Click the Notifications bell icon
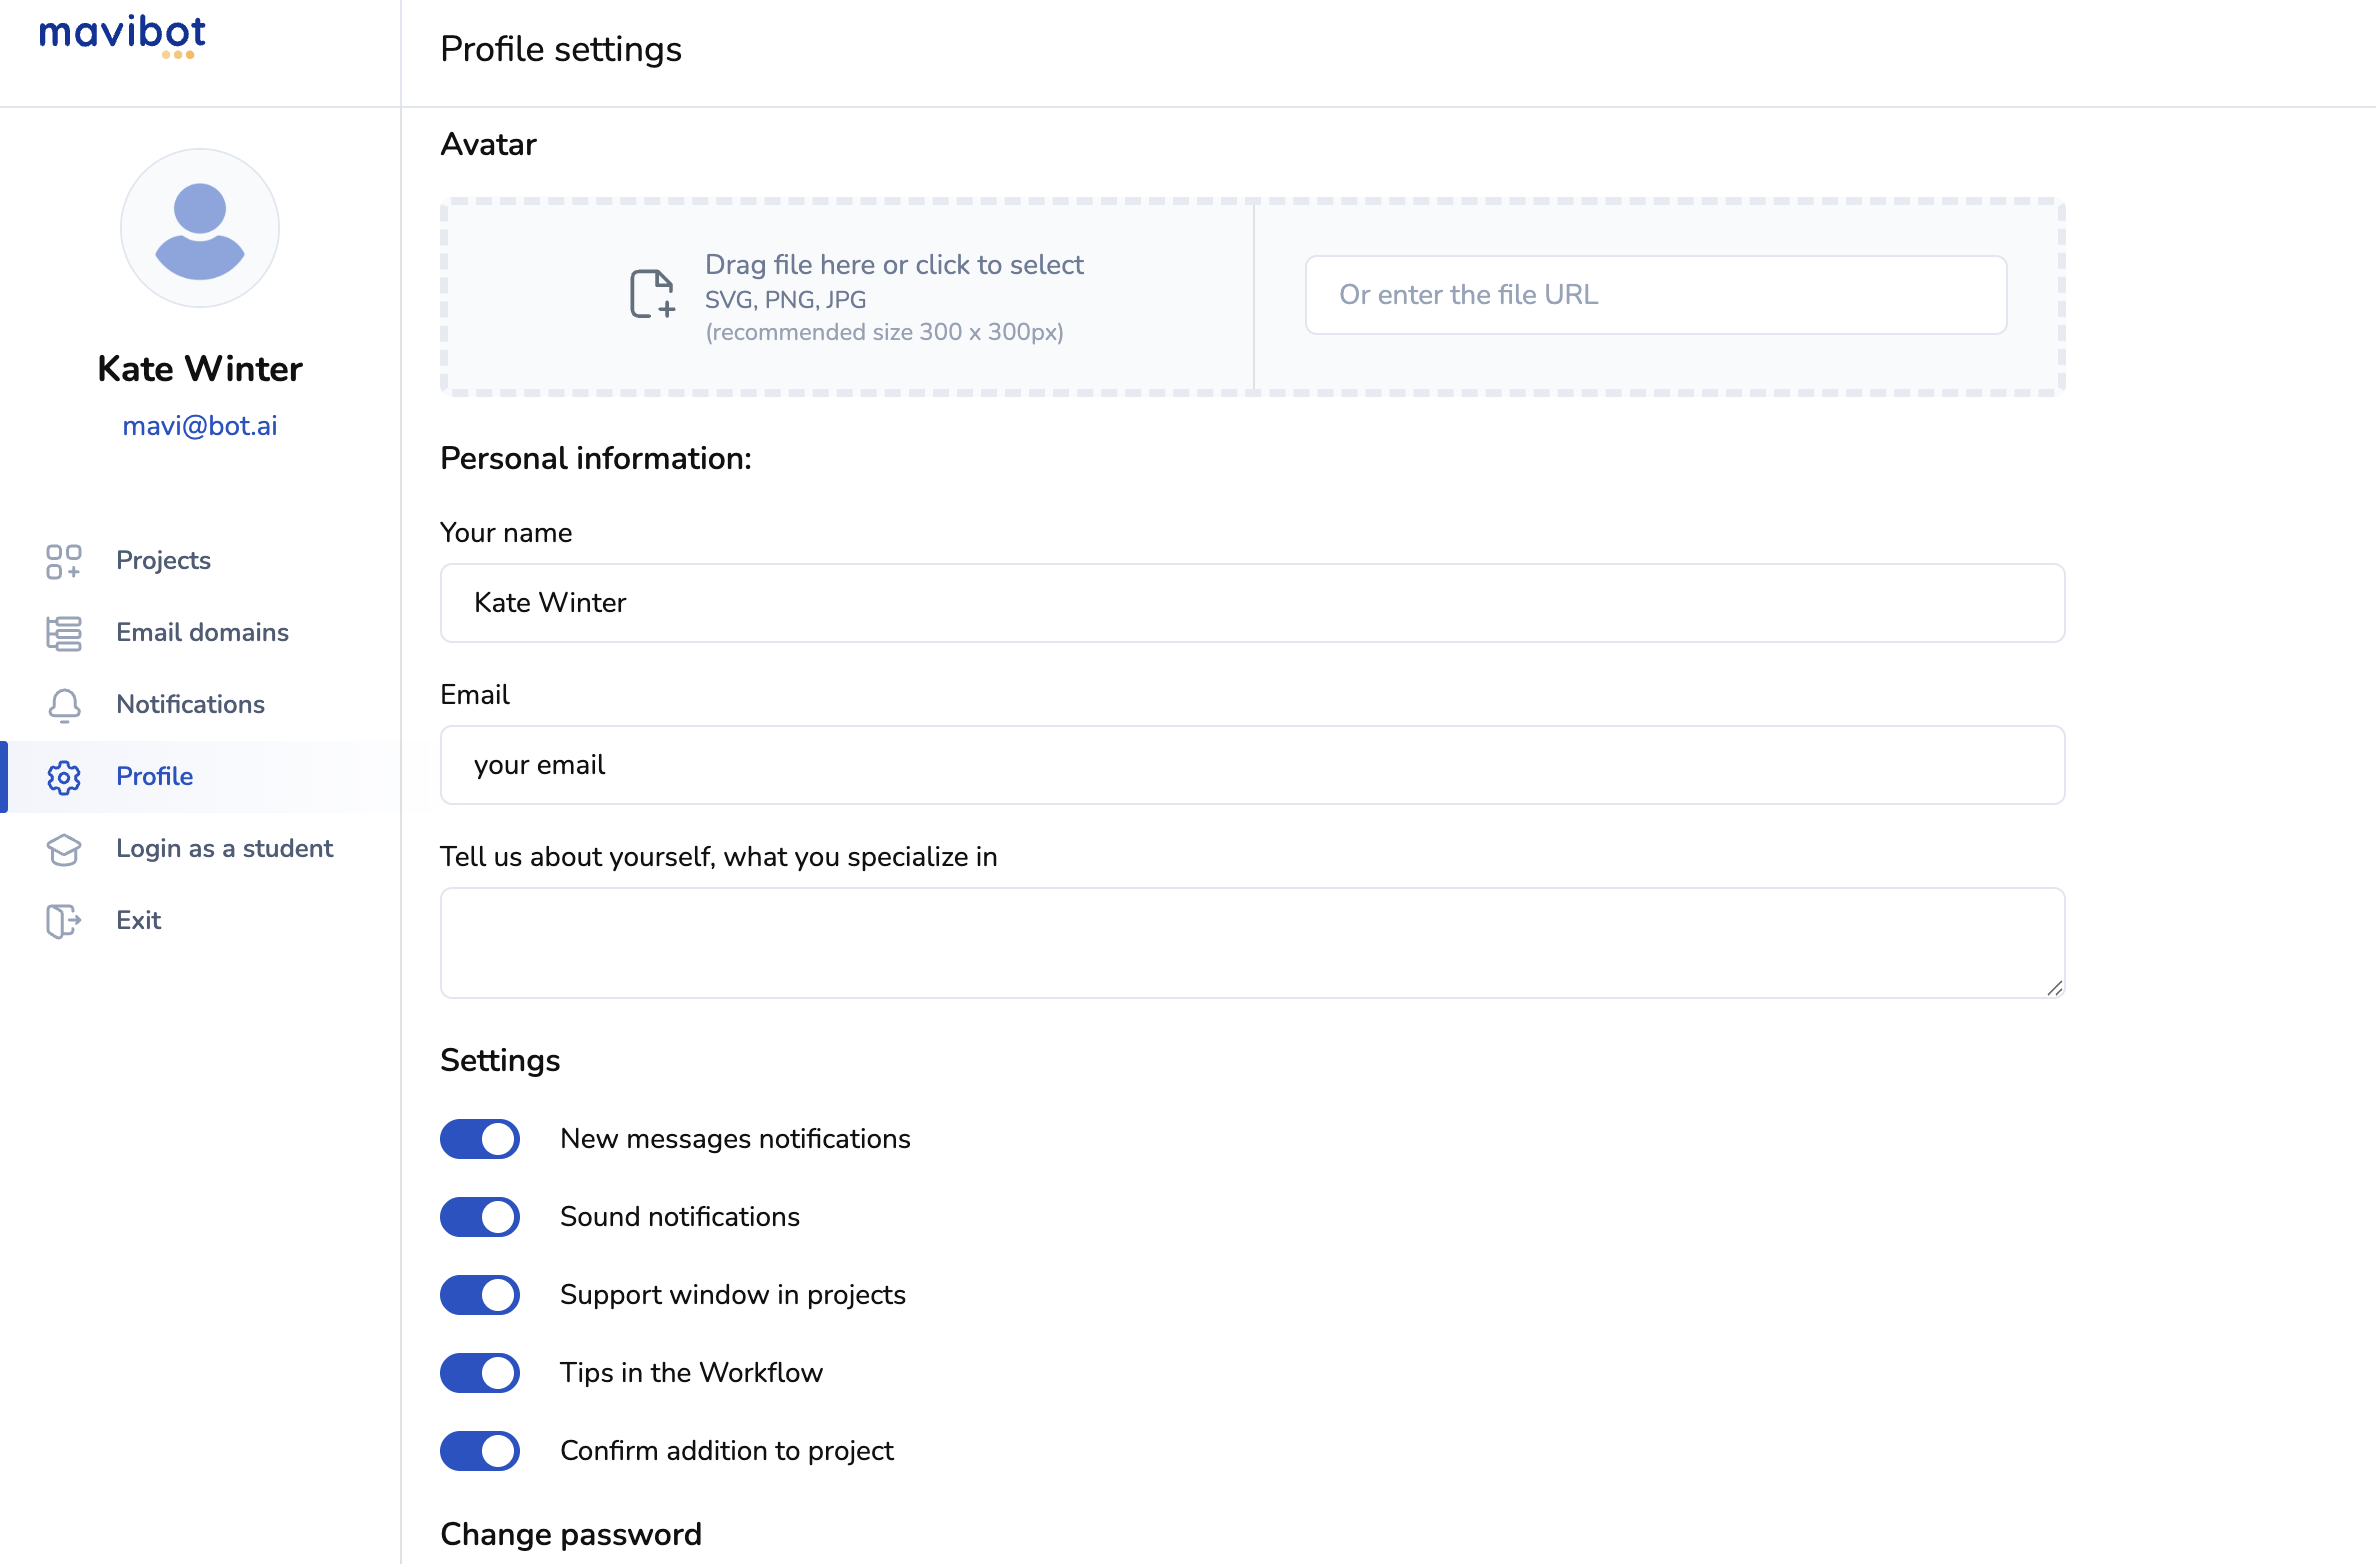 click(x=64, y=705)
